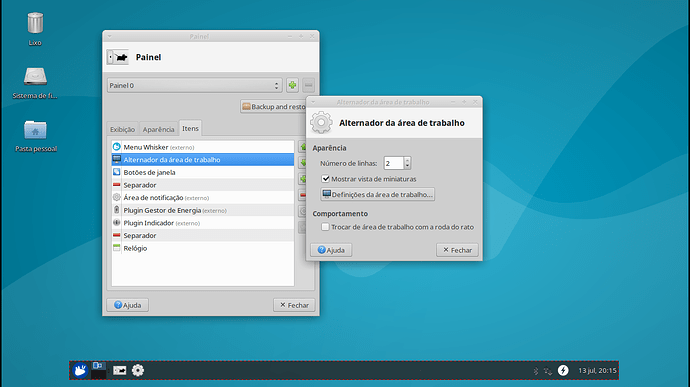Click Ajuda in the Painel window

tap(128, 305)
